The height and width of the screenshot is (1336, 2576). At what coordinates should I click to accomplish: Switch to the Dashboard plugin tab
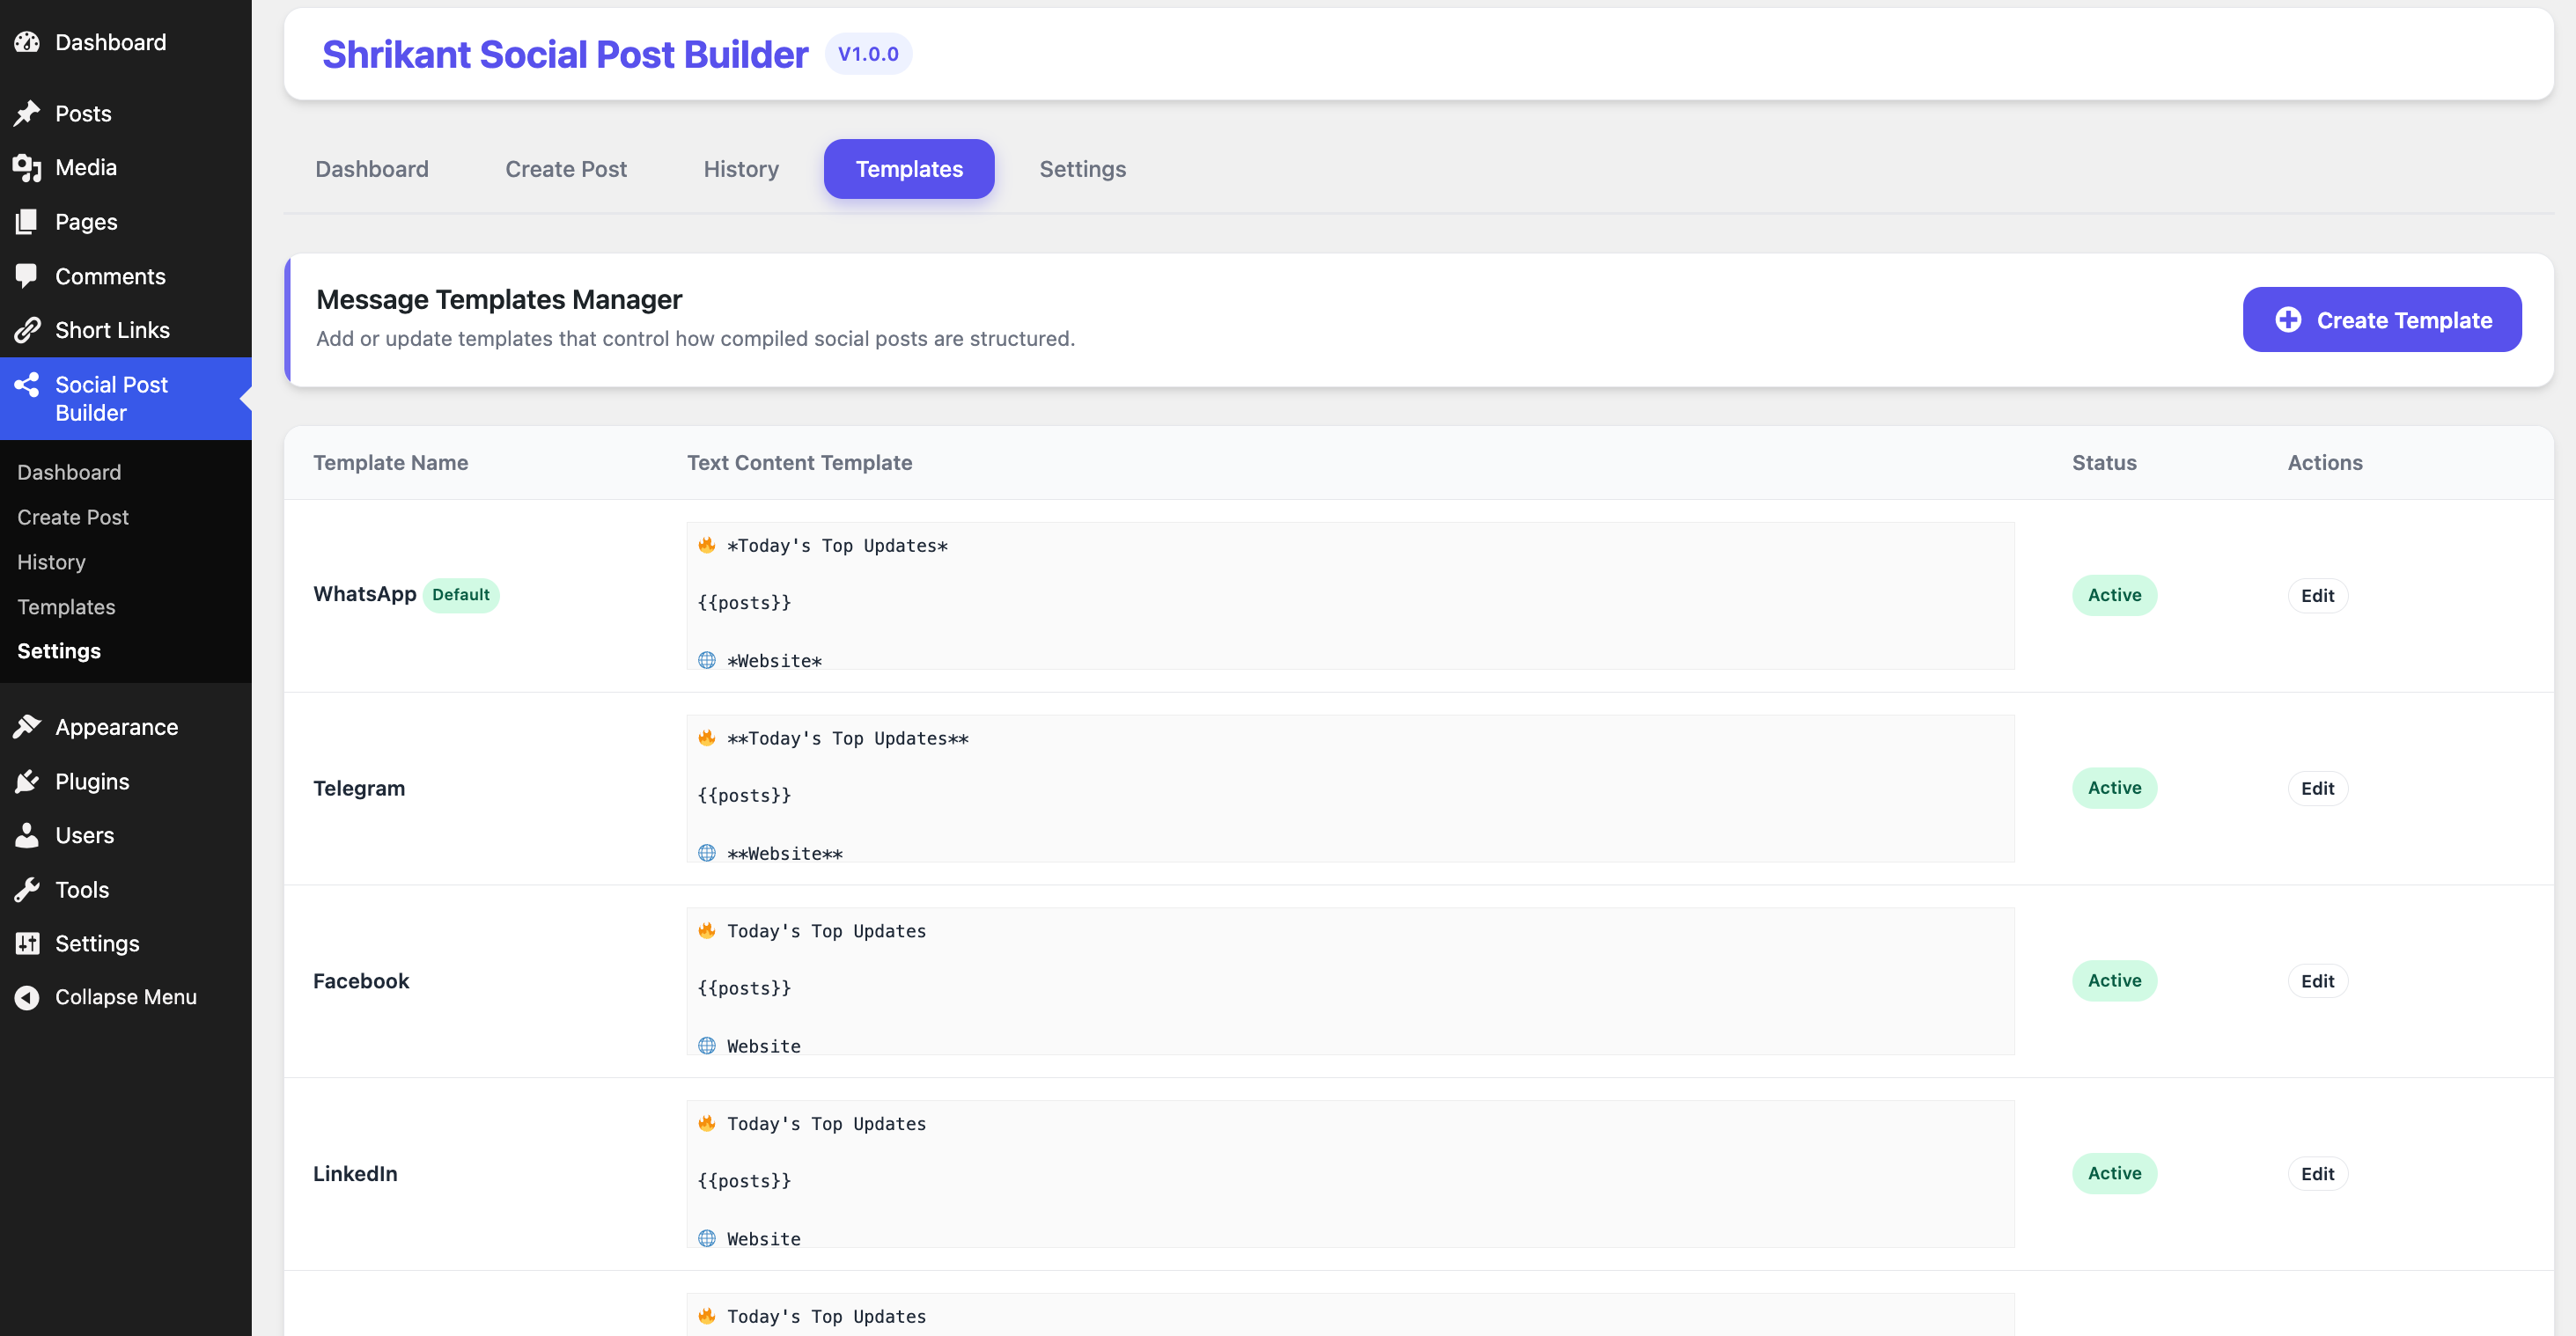(x=372, y=169)
